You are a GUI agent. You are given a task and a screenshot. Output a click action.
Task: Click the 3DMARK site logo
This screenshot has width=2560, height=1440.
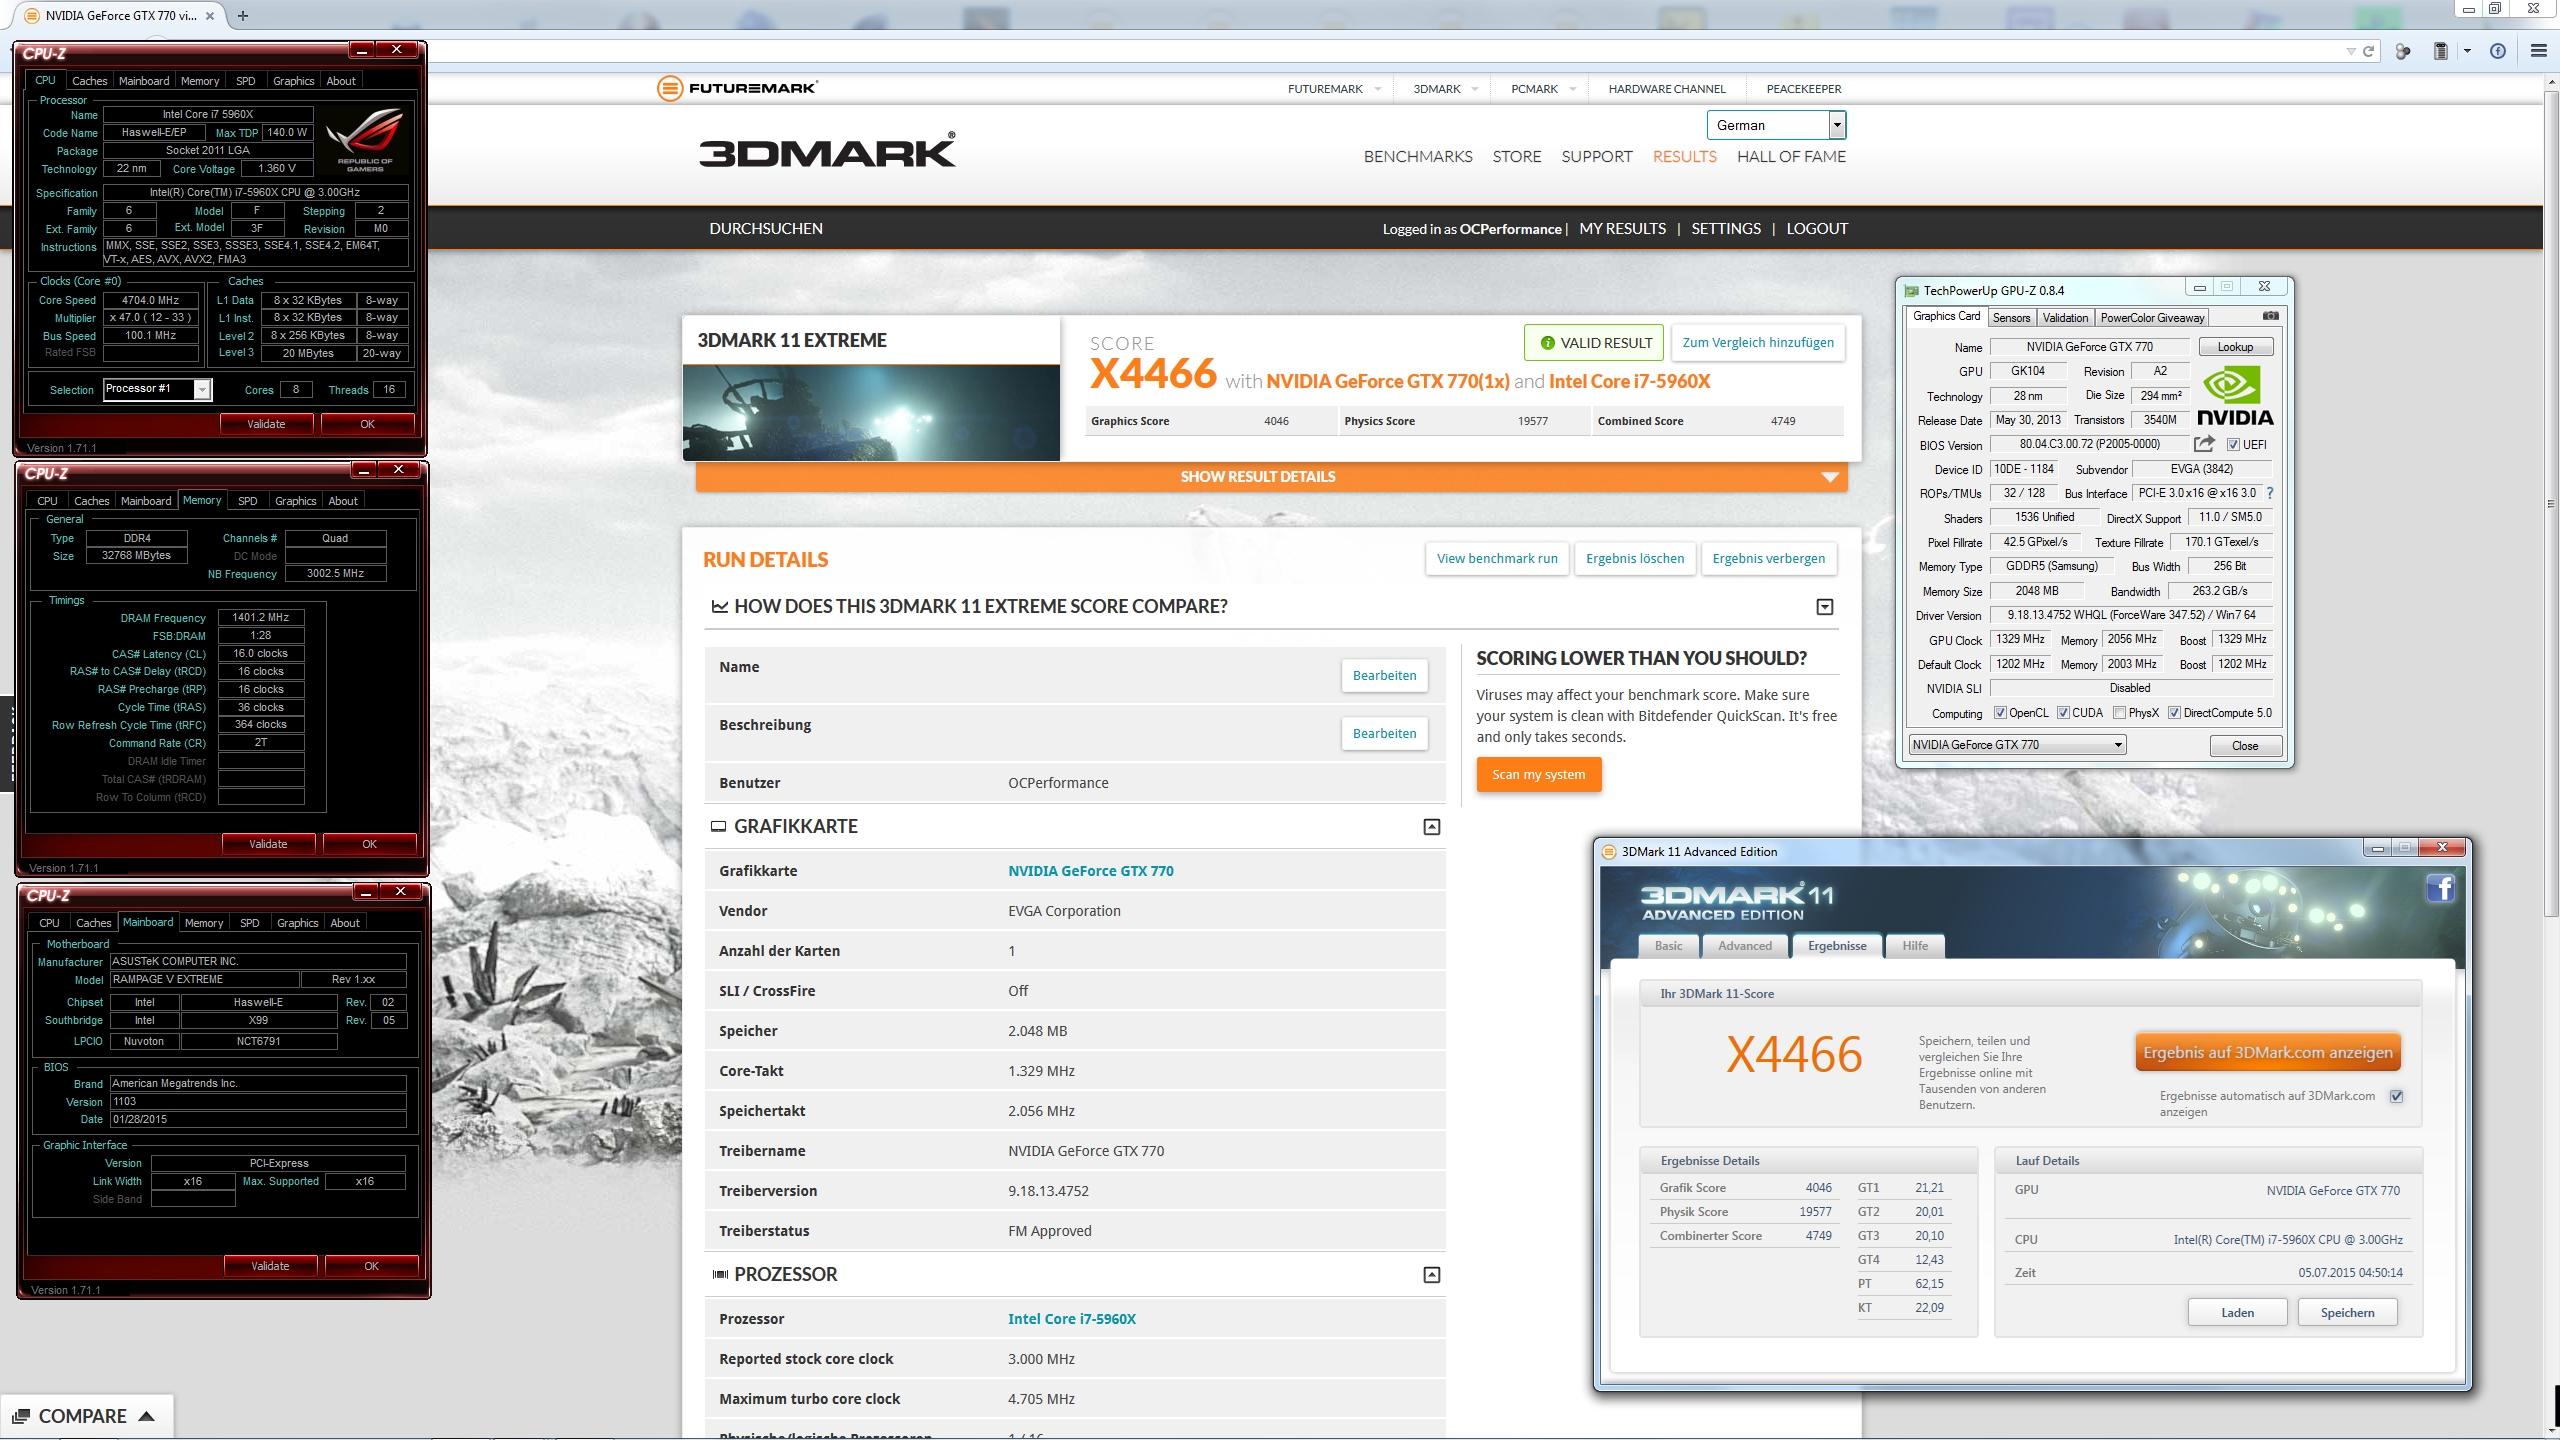coord(827,150)
